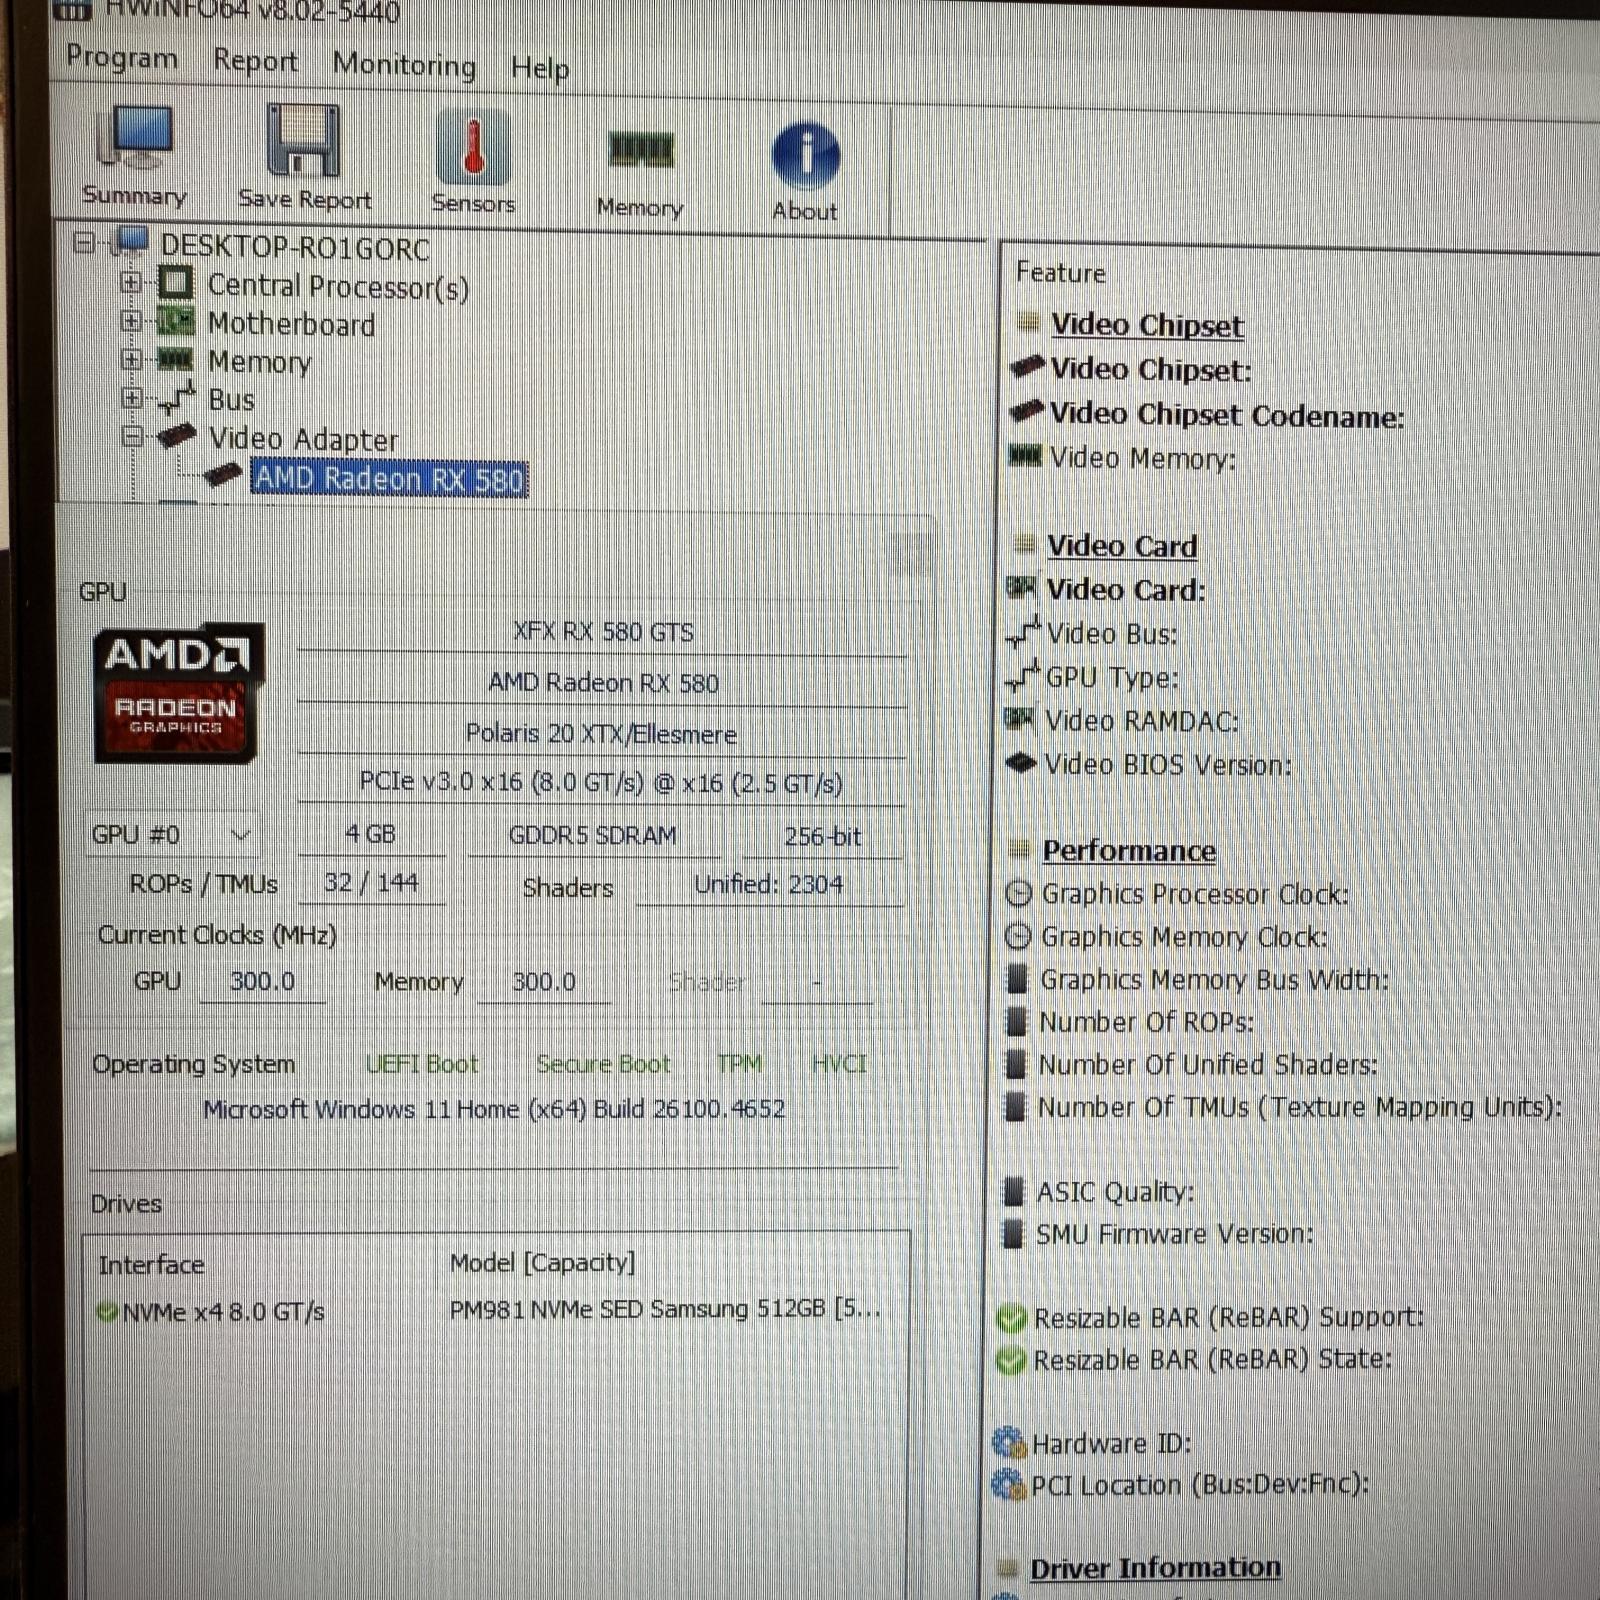Open the GPU #0 dropdown
Viewport: 1600px width, 1600px height.
pyautogui.click(x=239, y=834)
